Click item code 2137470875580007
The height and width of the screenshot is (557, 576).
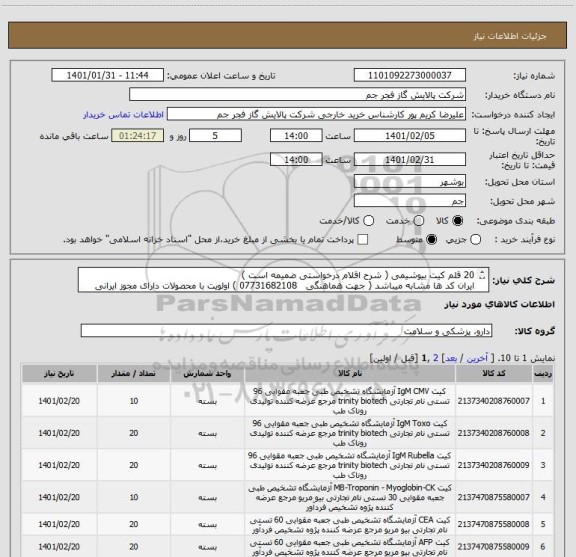tap(493, 497)
